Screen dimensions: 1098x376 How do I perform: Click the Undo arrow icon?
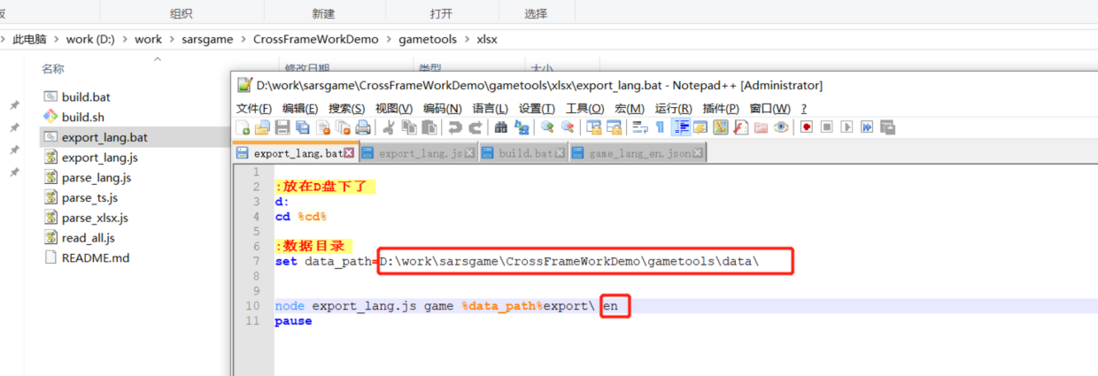pyautogui.click(x=455, y=127)
